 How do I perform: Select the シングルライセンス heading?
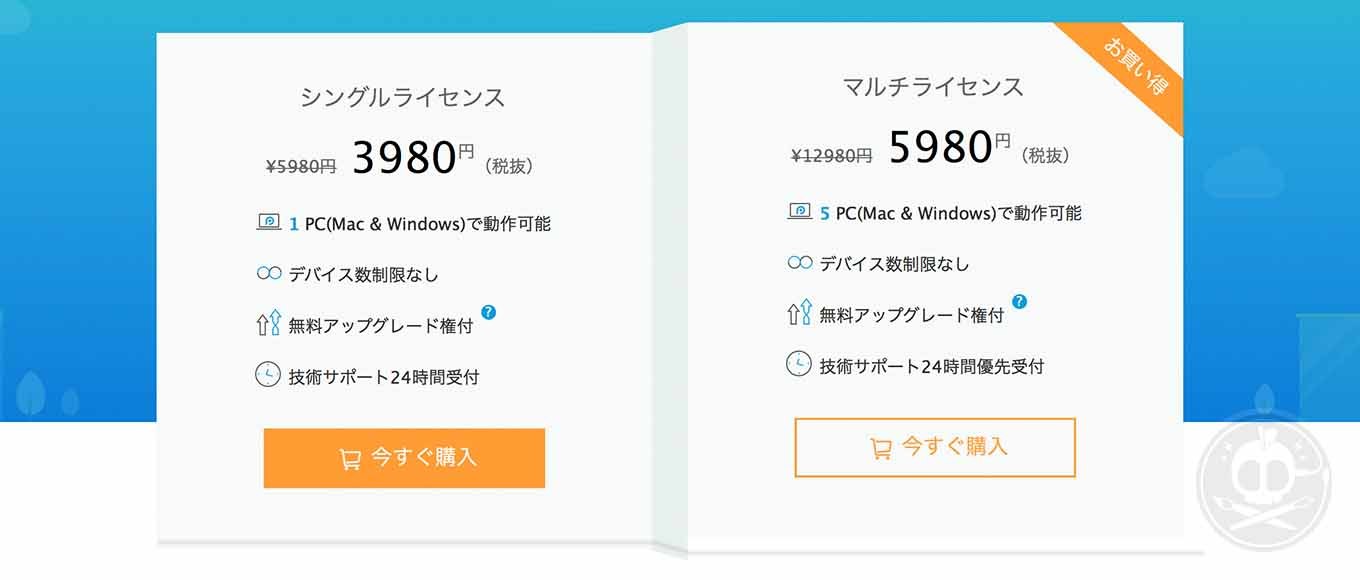pos(403,97)
